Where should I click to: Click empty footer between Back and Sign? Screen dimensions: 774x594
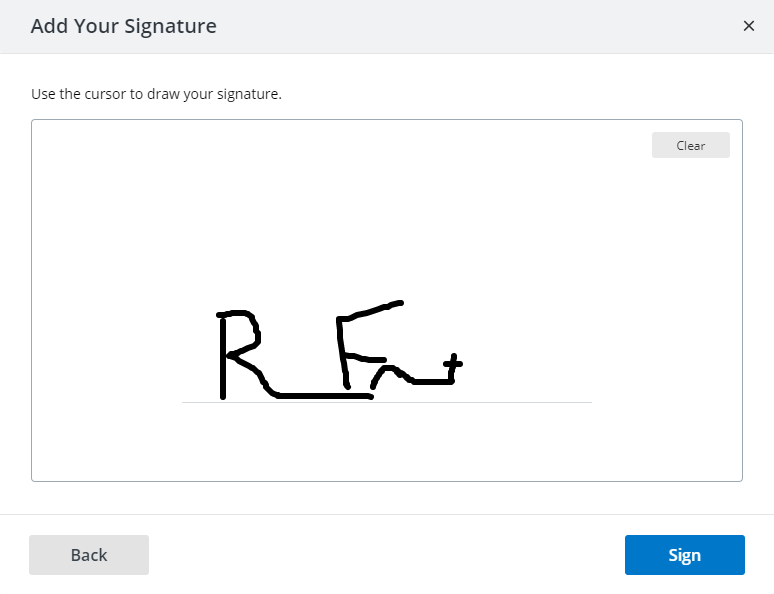tap(385, 555)
